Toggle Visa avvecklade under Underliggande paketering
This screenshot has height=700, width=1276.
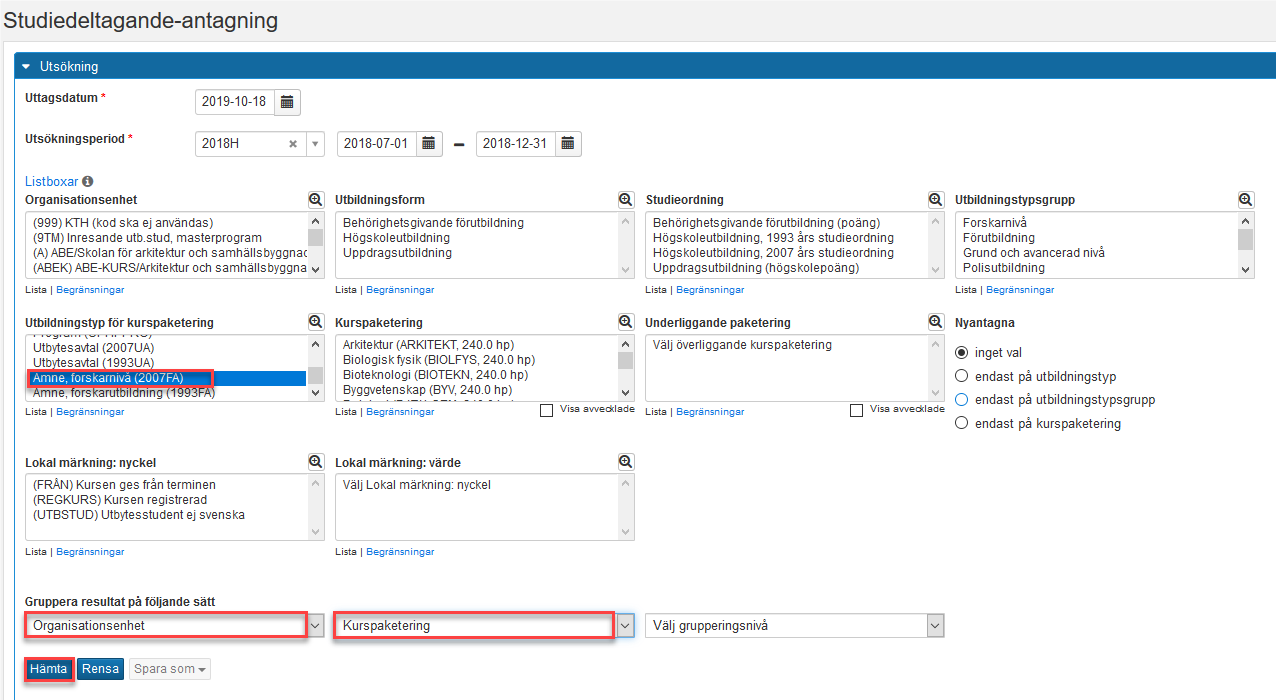857,410
